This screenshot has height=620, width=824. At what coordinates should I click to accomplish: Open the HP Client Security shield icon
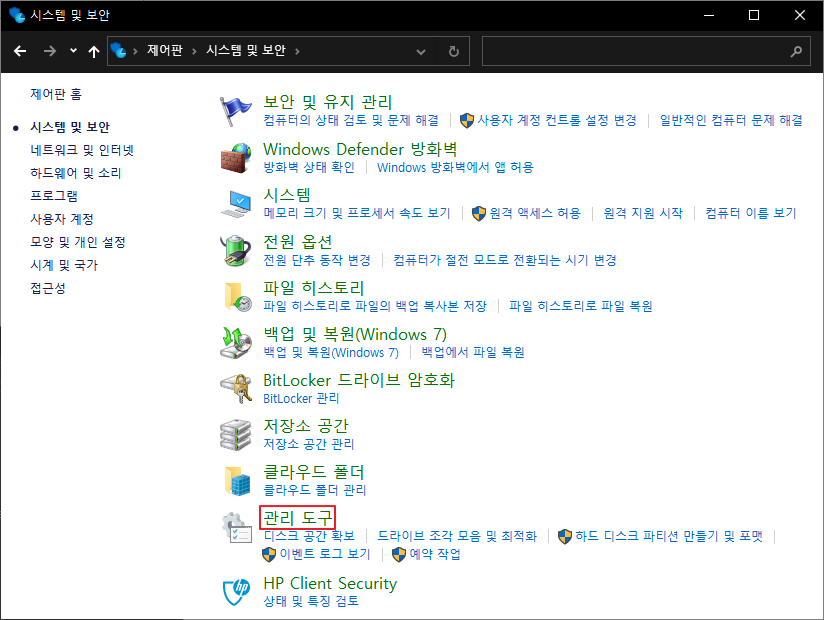236,592
